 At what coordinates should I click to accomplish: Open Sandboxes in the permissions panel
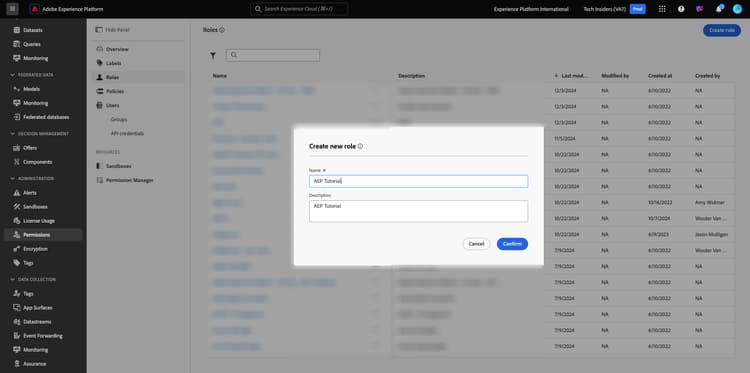pyautogui.click(x=119, y=166)
